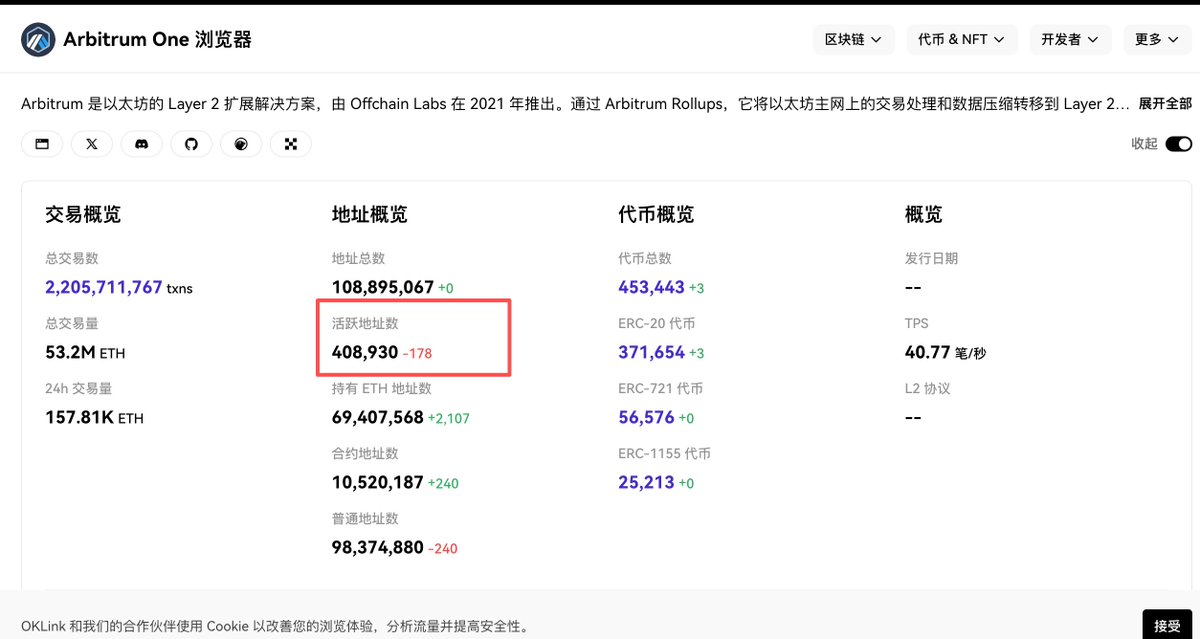Click the Arbitrum description paragraph text
This screenshot has height=639, width=1200.
[576, 104]
